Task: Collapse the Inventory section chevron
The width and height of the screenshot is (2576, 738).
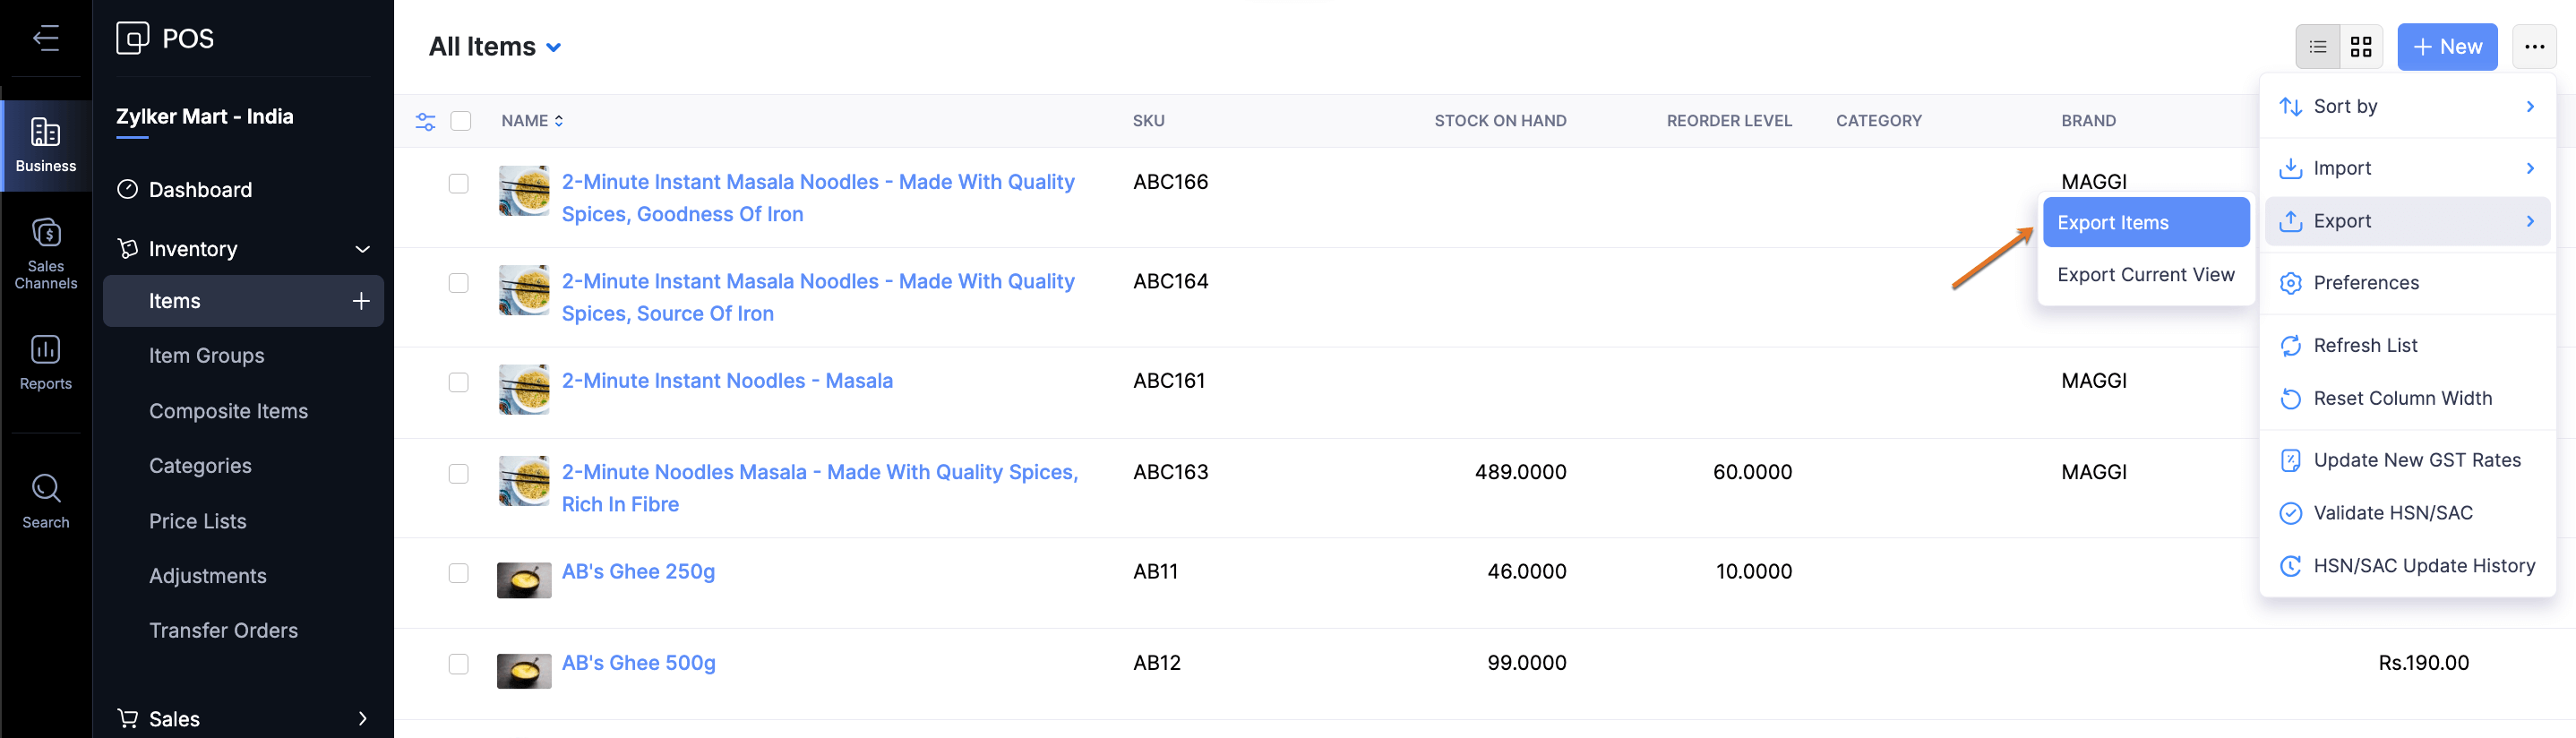Action: click(362, 249)
